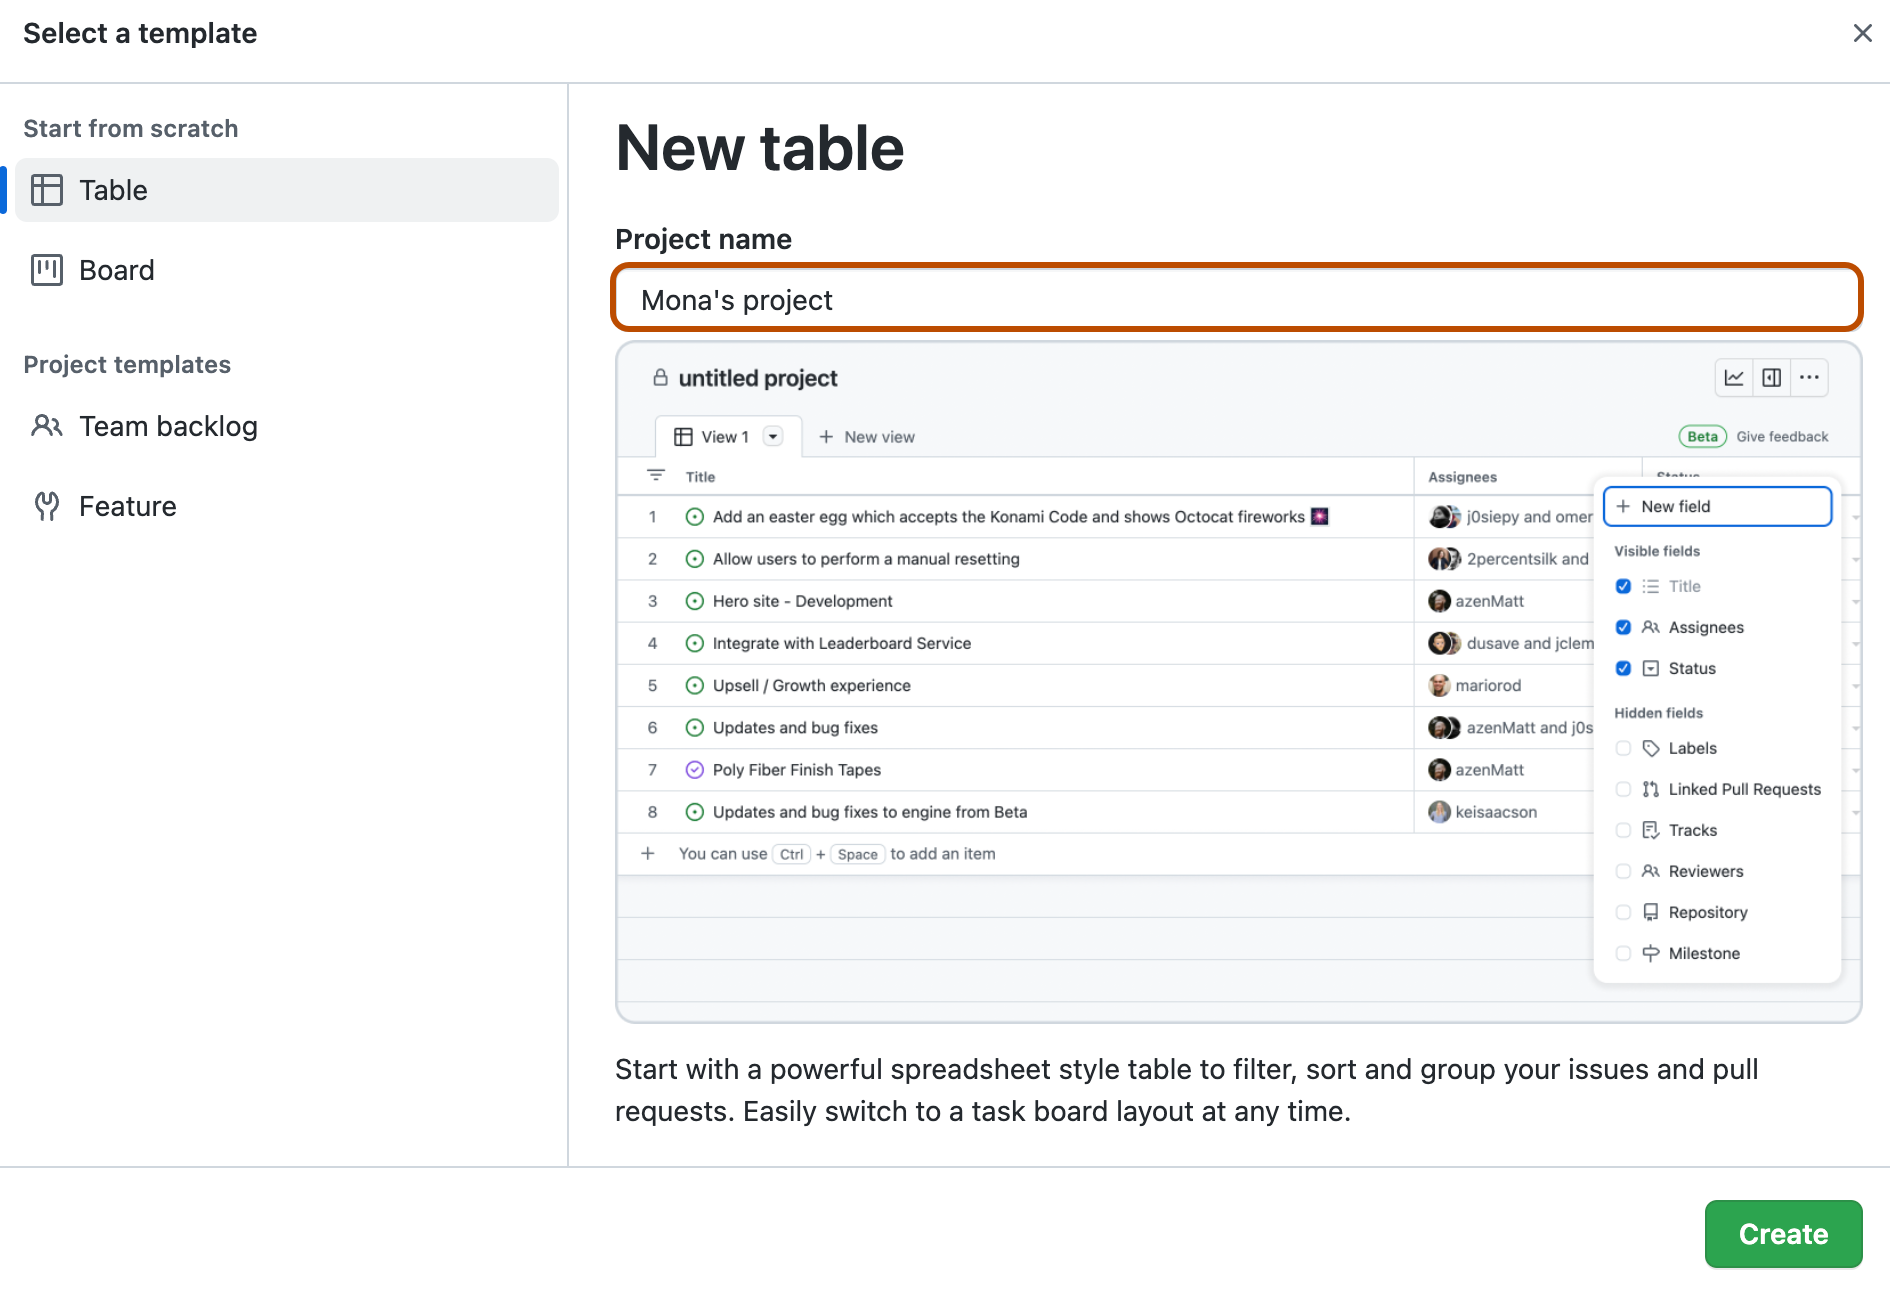Click azenMatt avatar on Hero site row
Image resolution: width=1890 pixels, height=1292 pixels.
click(1439, 601)
